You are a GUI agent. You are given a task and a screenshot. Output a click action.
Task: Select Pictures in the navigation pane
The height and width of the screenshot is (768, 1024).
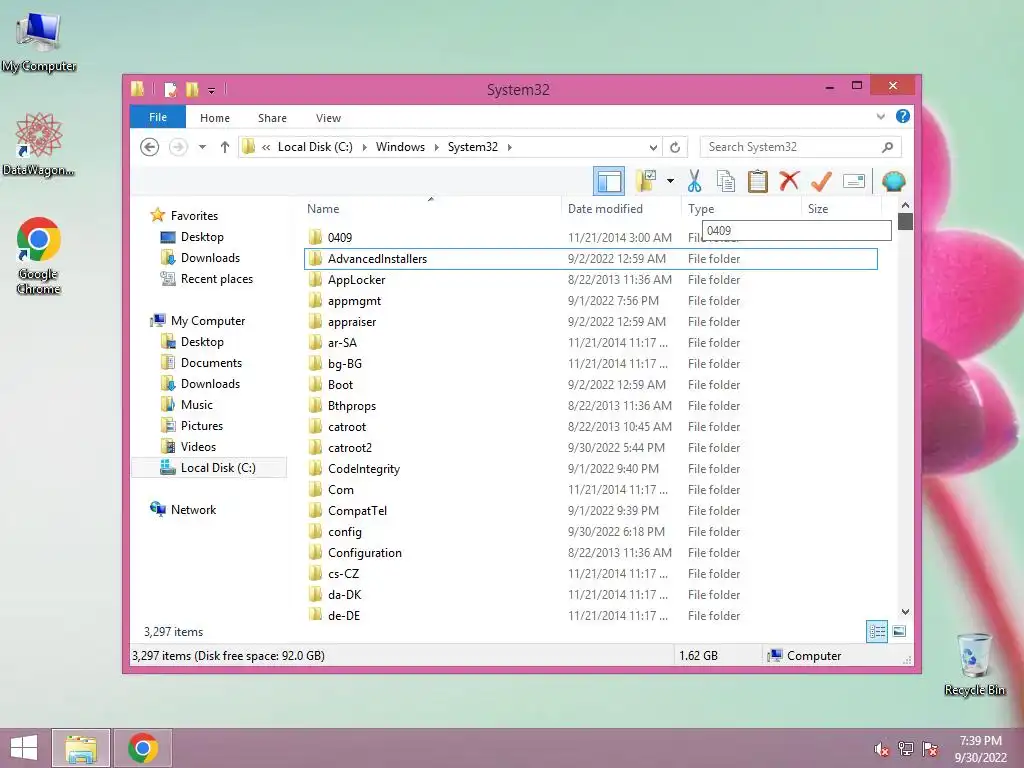[x=202, y=426]
